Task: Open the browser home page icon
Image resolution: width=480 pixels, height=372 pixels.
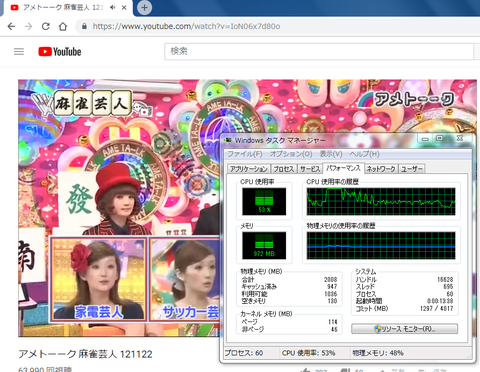Action: tap(63, 26)
